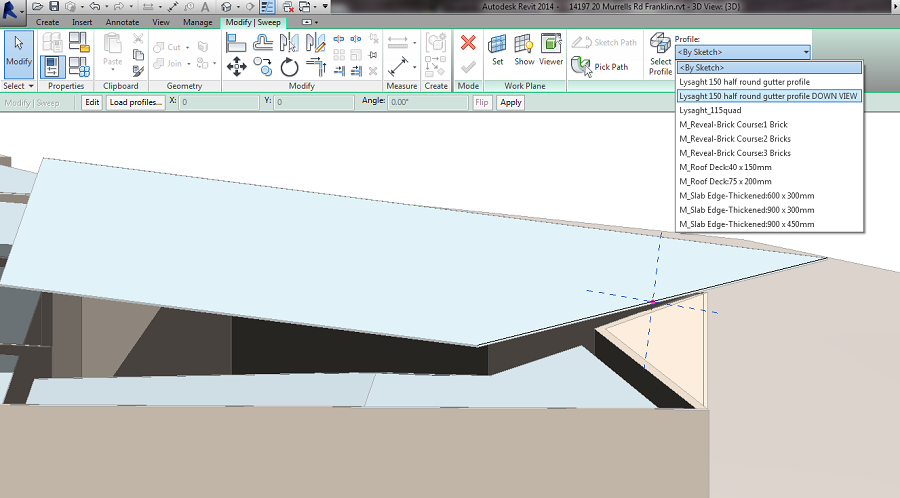Viewport: 900px width, 498px height.
Task: Select M_Roof Deck:75 x 200mm
Action: pyautogui.click(x=769, y=181)
